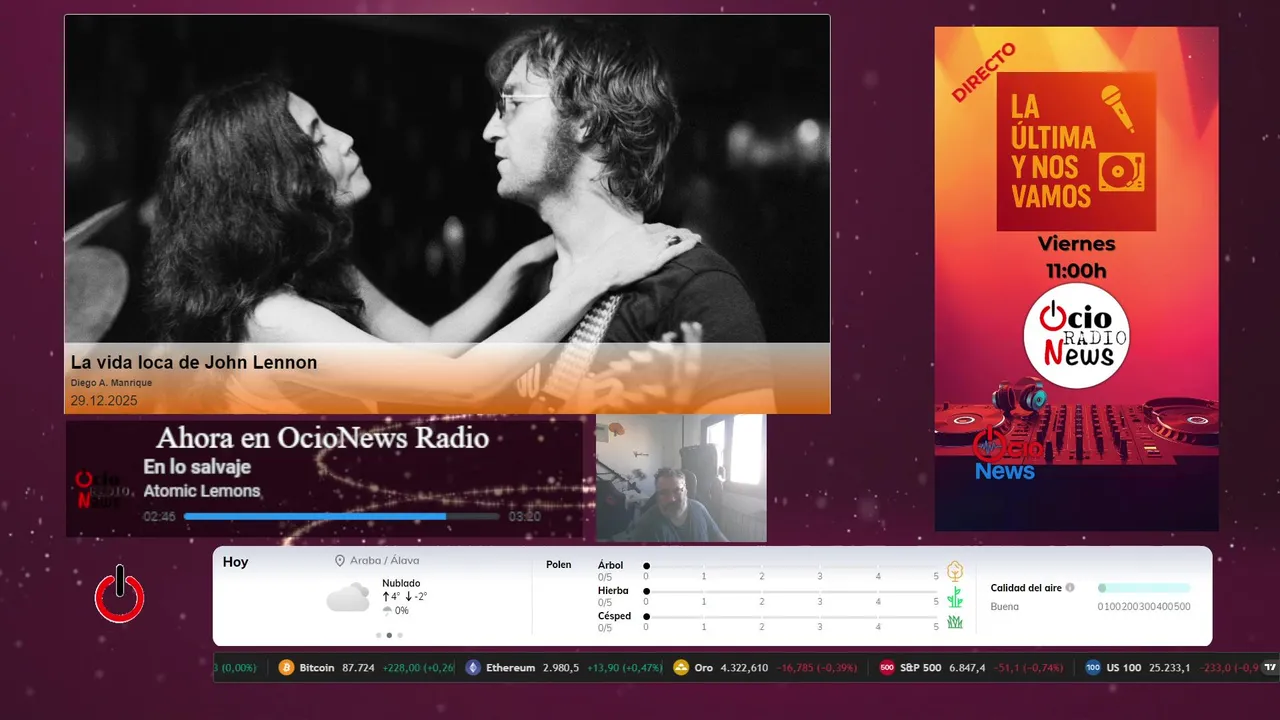Select the third weather carousel dot
The image size is (1280, 720).
click(x=400, y=635)
